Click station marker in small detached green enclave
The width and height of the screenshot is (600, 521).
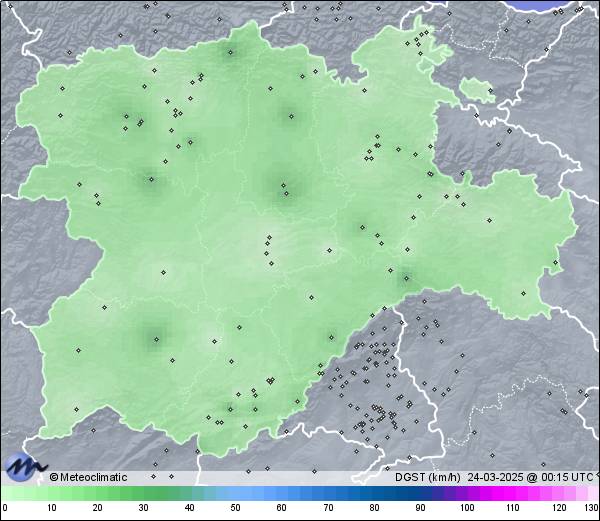[490, 89]
